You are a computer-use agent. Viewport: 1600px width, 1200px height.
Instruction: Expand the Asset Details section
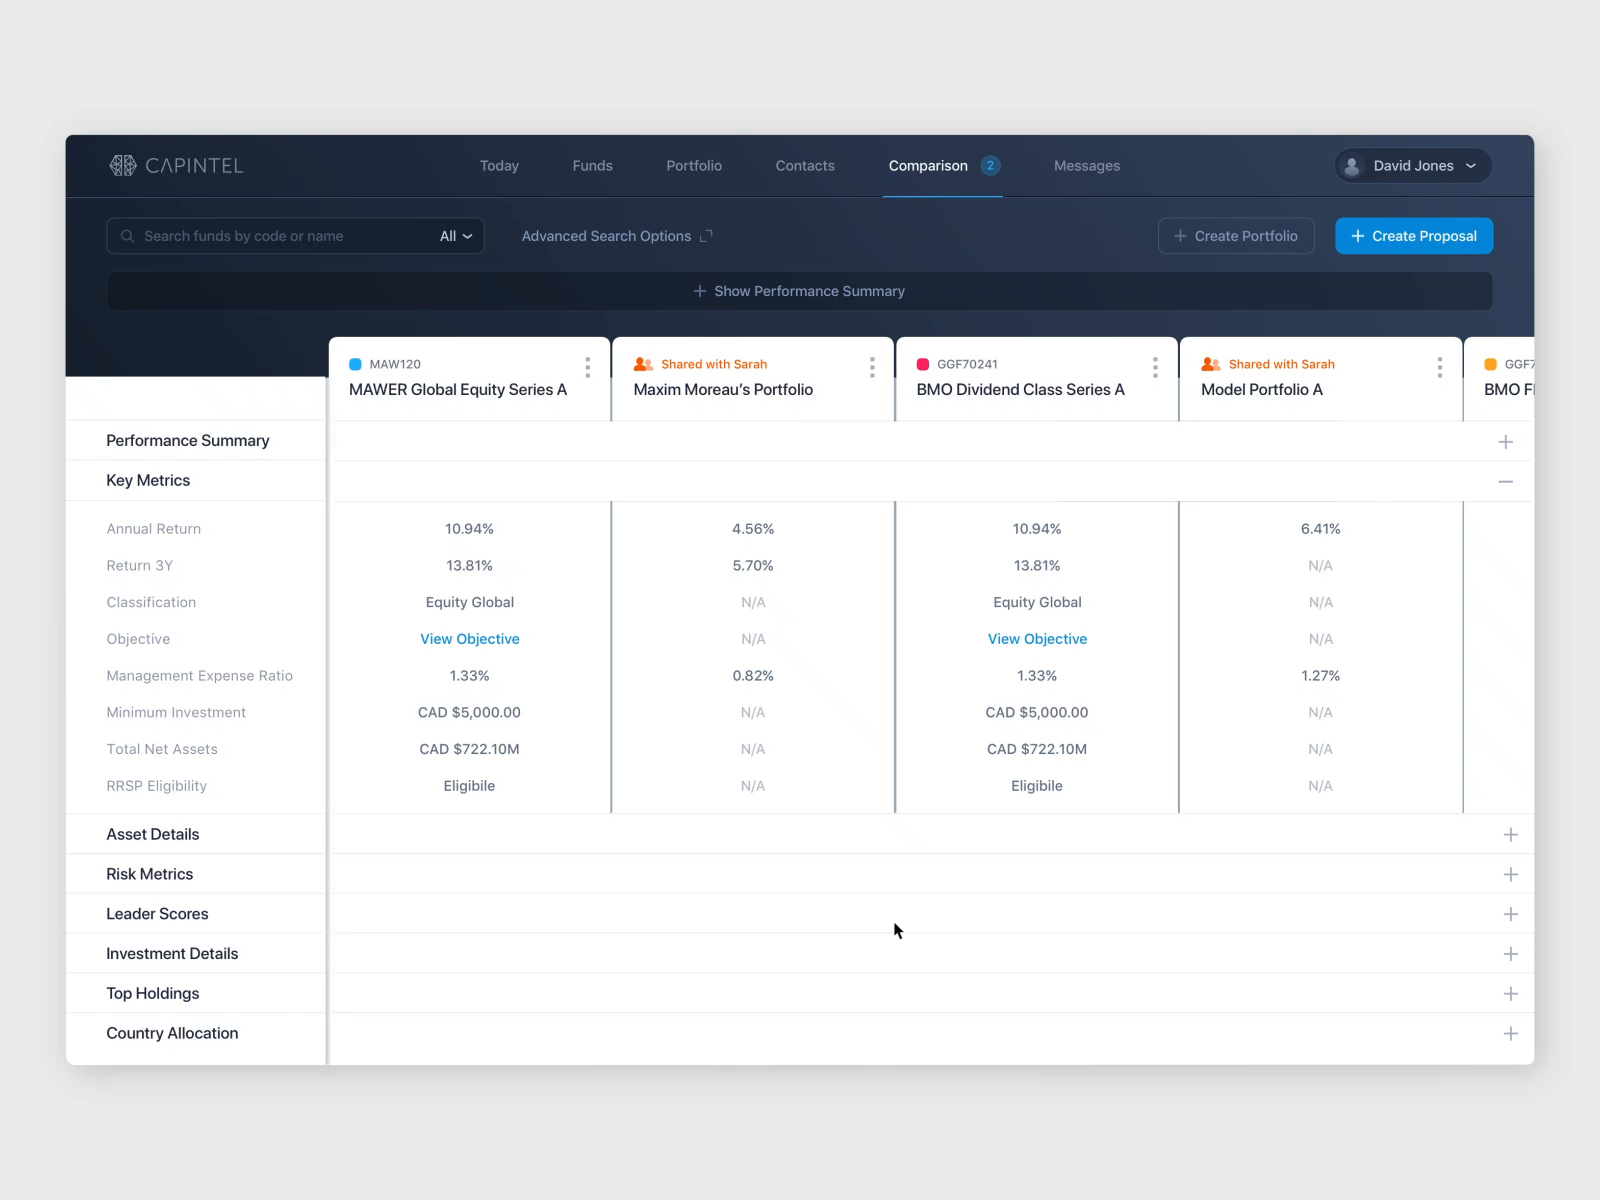coord(1511,834)
